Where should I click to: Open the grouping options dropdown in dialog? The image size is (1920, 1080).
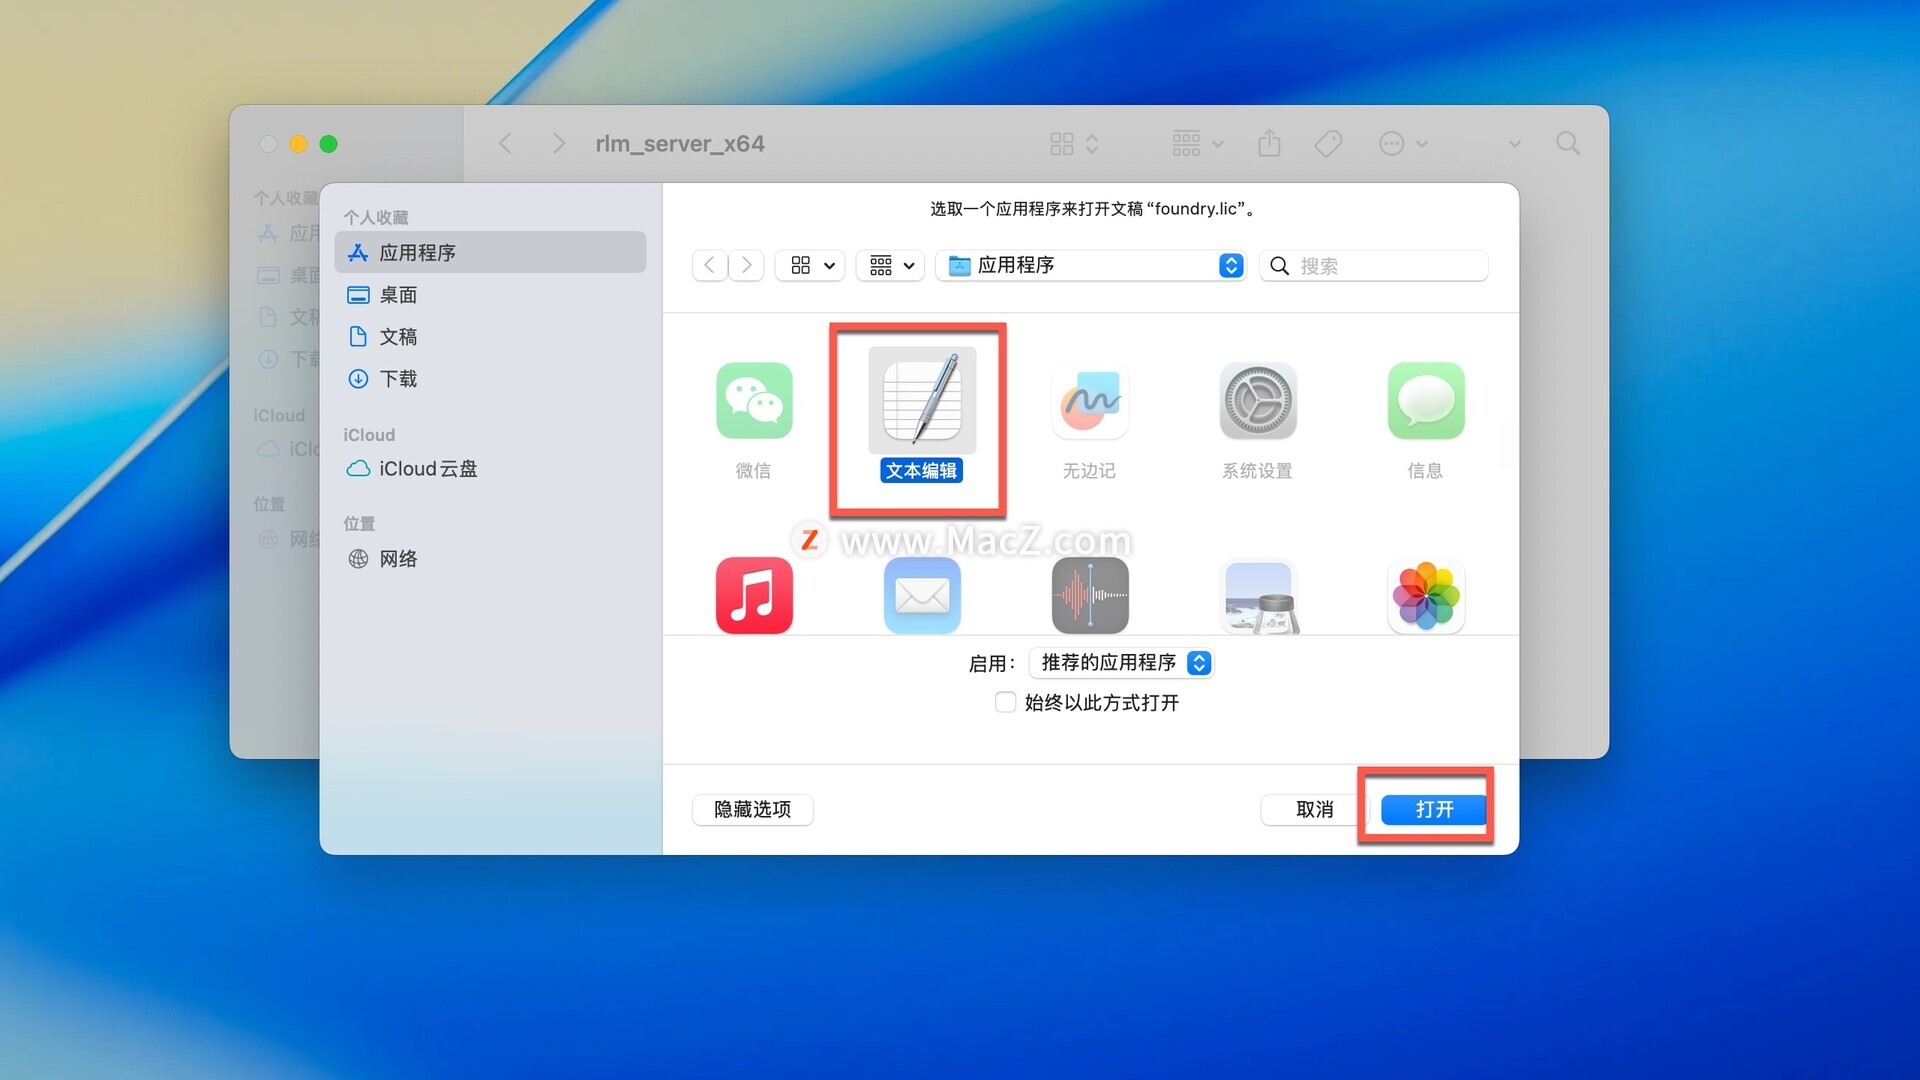pos(890,265)
